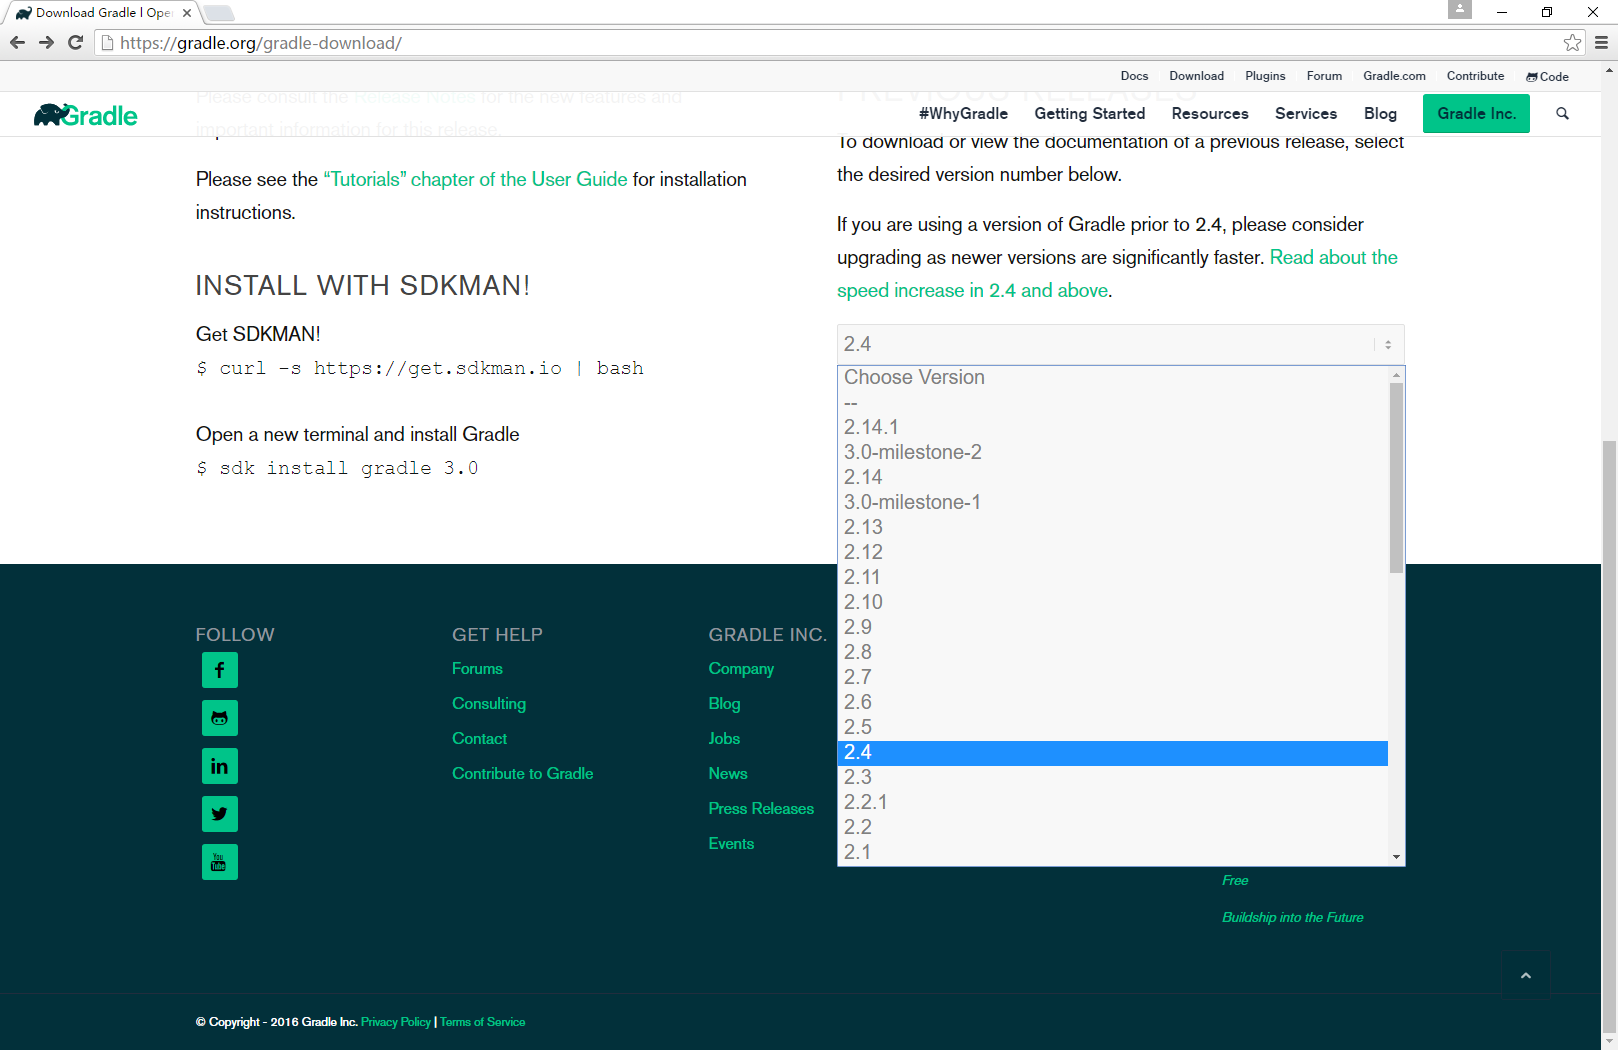
Task: Click the Chrome user profile icon
Action: [1460, 10]
